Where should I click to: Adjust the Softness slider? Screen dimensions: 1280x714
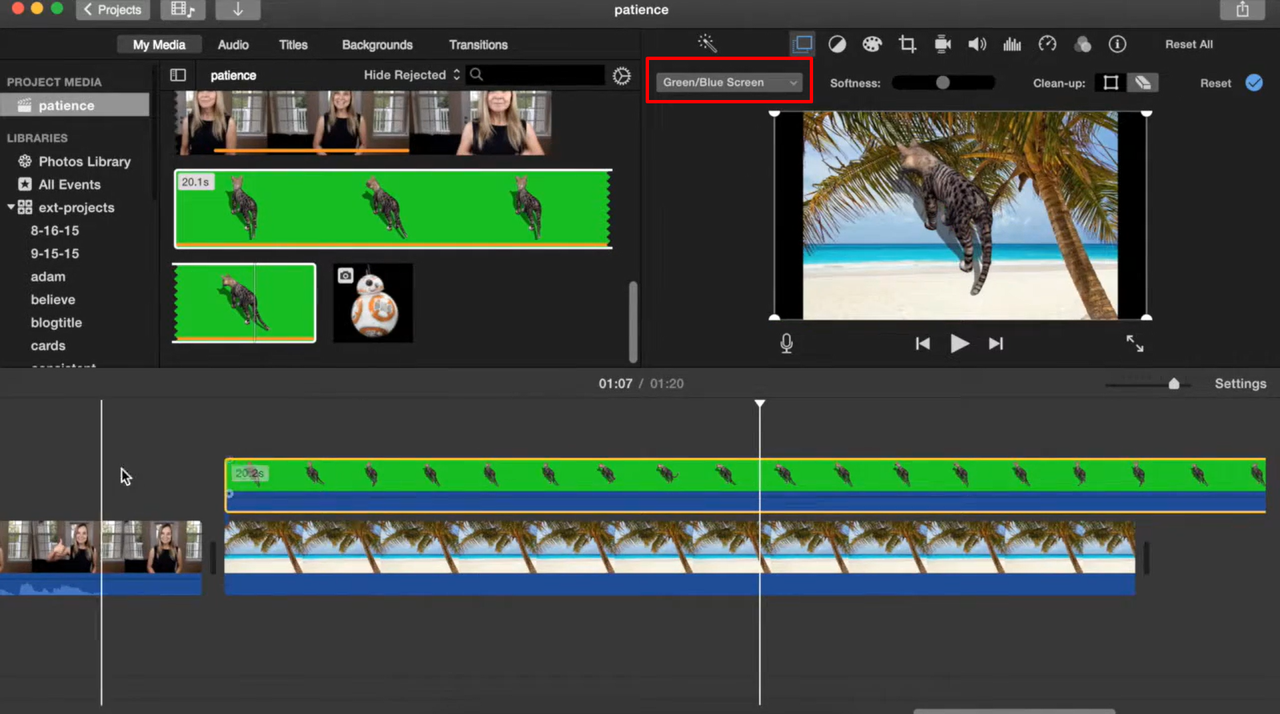pos(943,83)
